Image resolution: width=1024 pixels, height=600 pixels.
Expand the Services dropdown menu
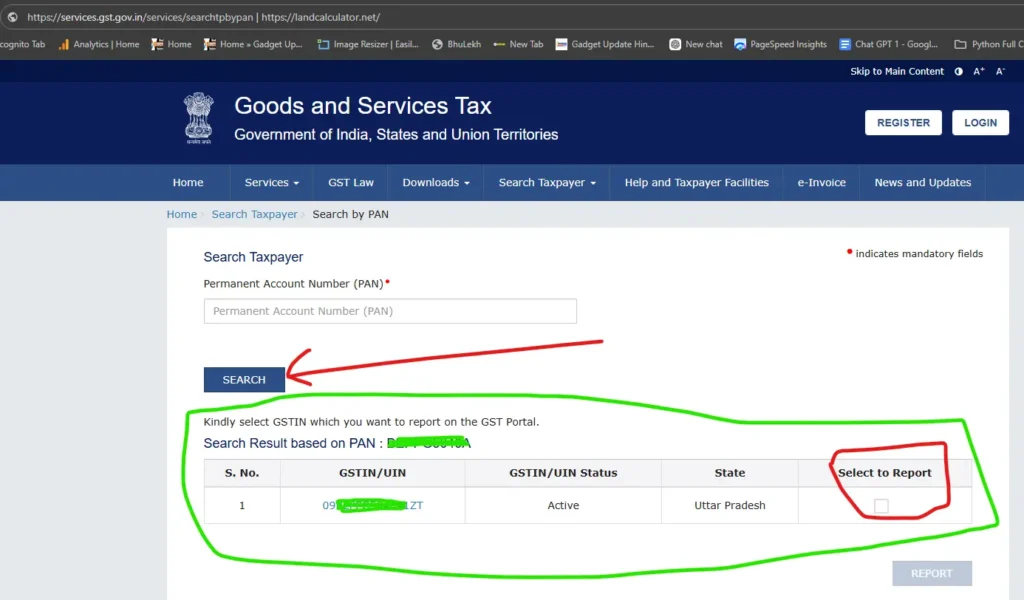pyautogui.click(x=272, y=183)
